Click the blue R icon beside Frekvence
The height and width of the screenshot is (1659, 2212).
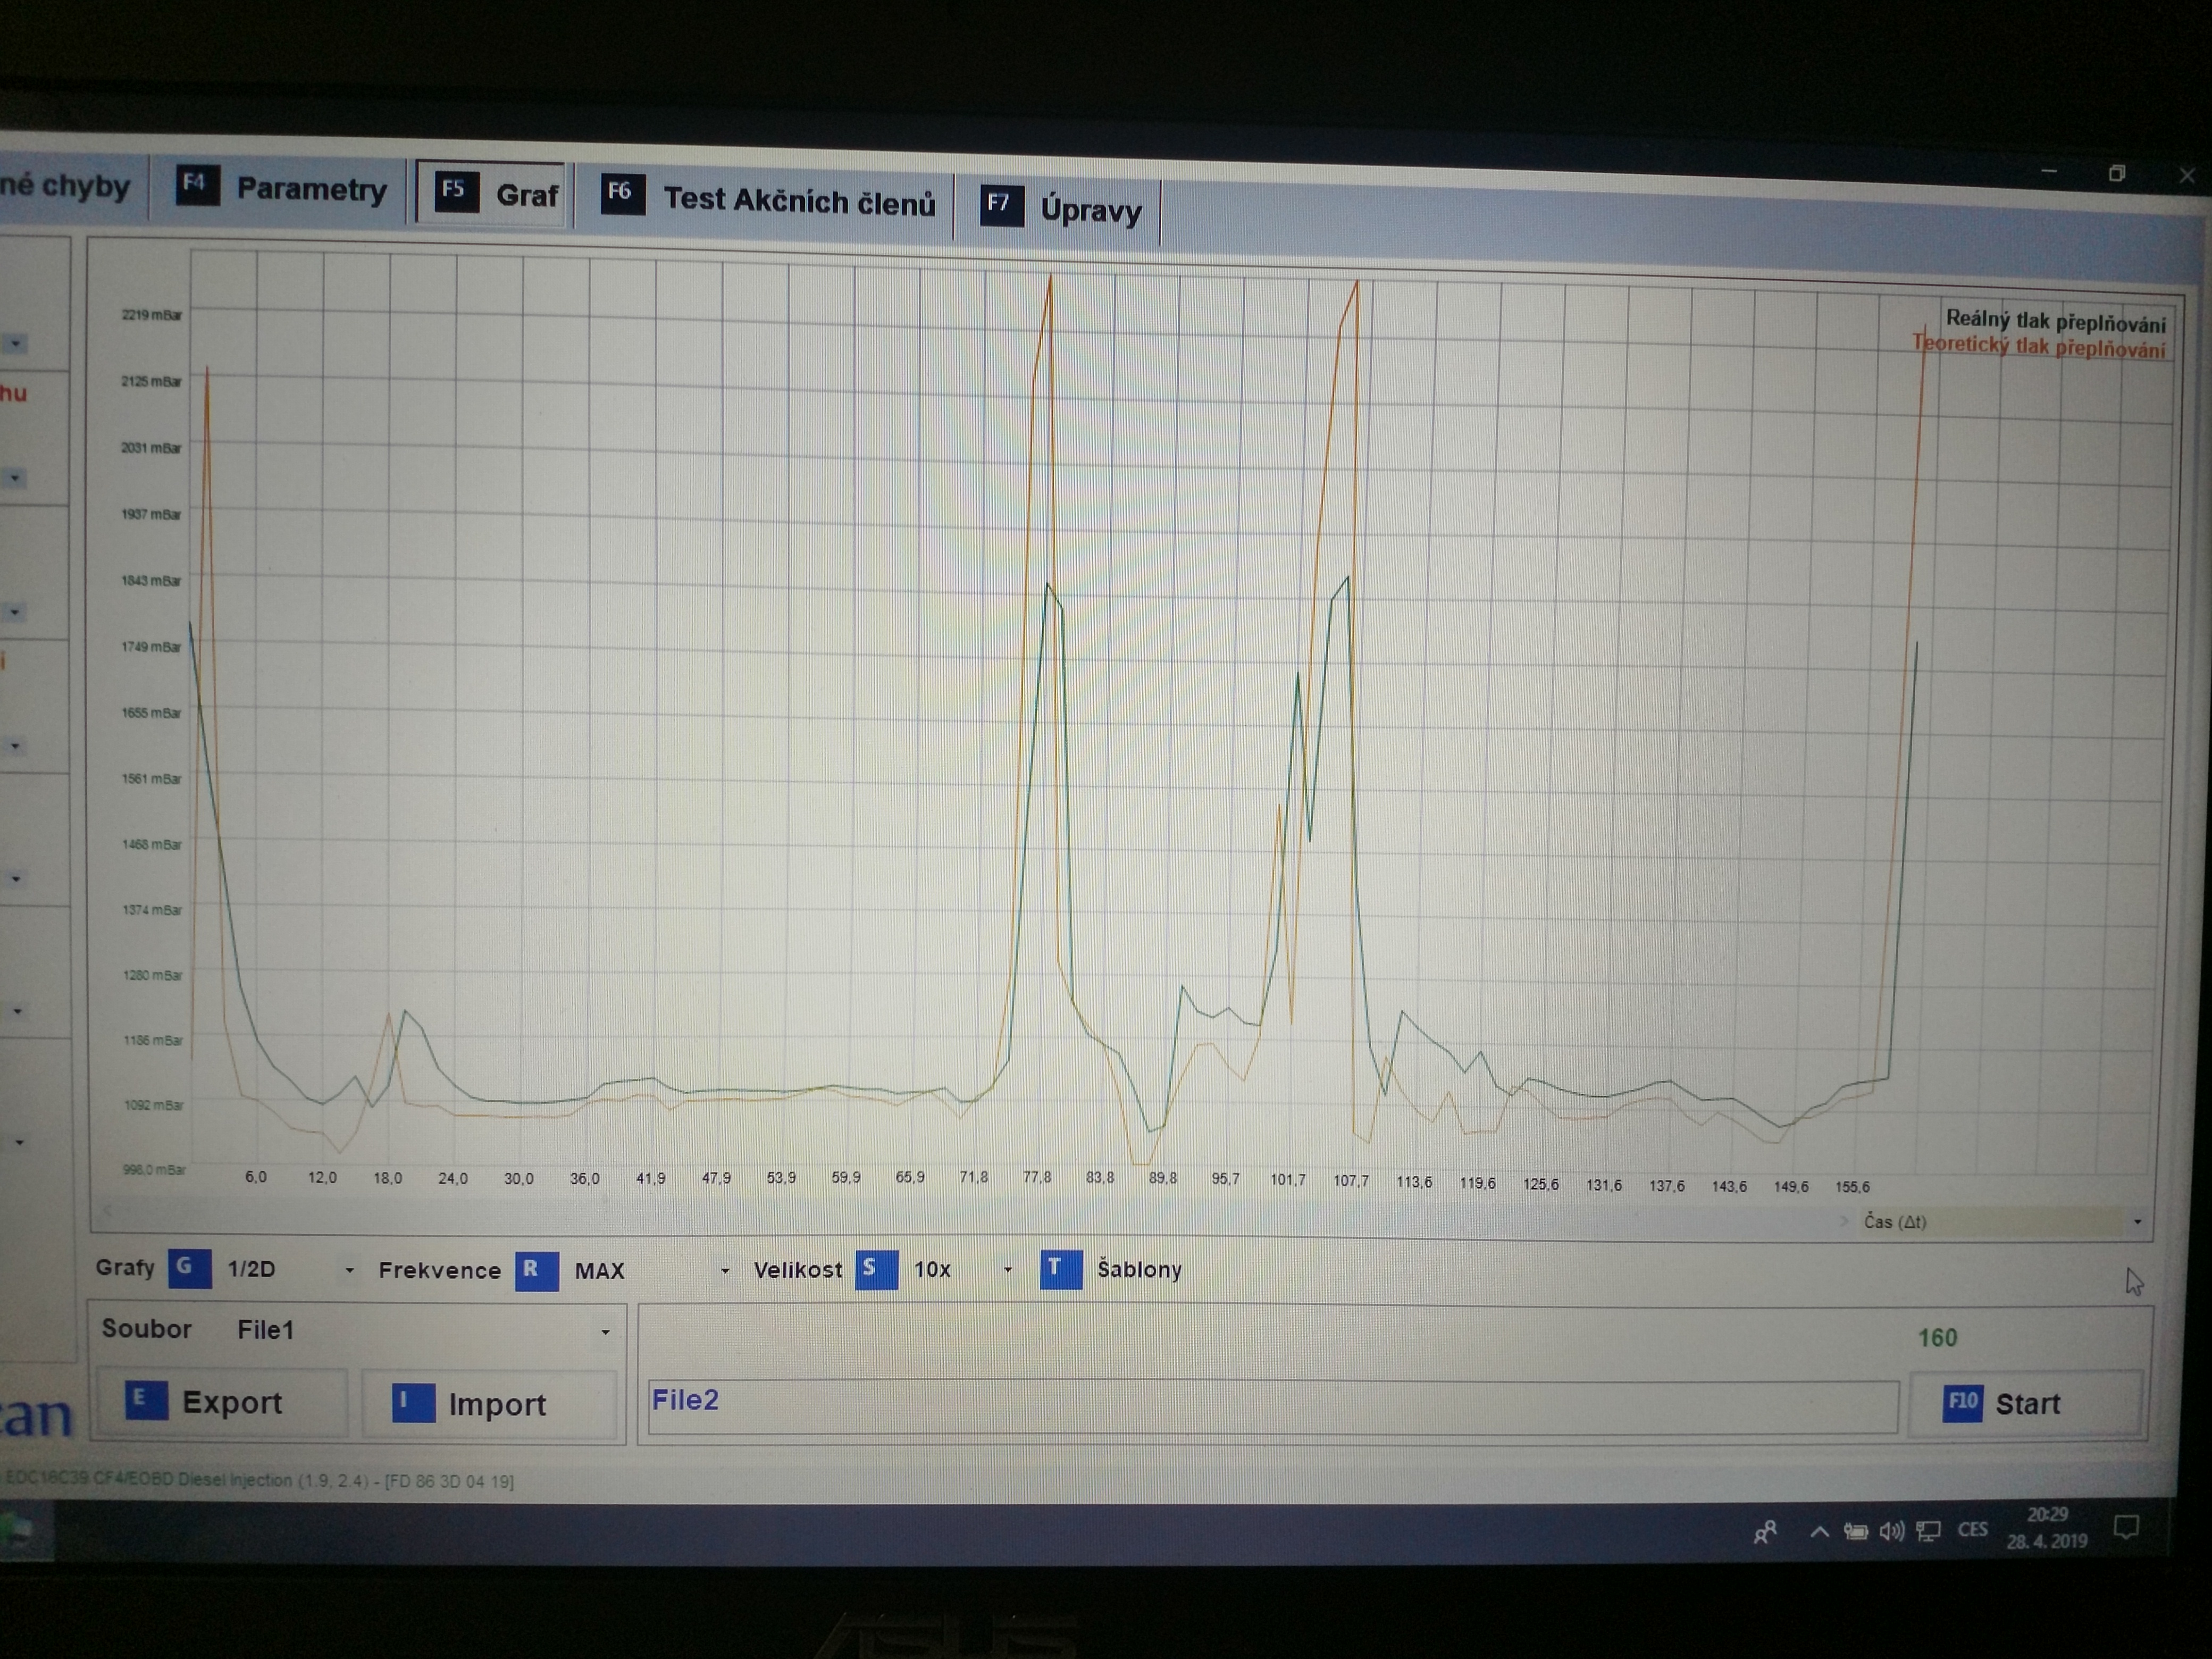pyautogui.click(x=536, y=1270)
